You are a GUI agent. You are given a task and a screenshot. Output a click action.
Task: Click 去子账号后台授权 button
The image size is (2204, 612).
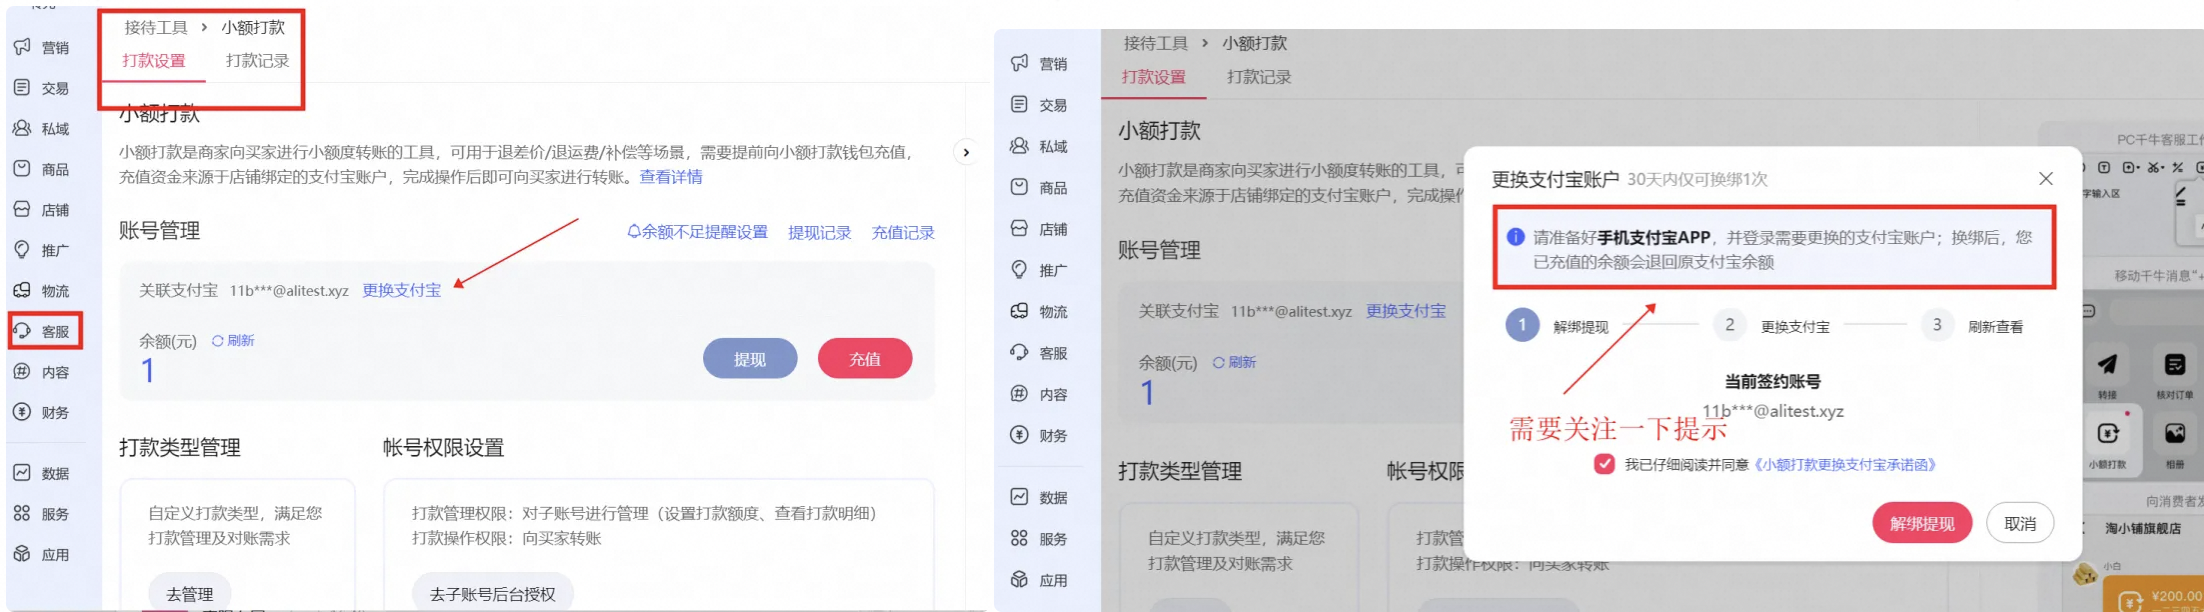click(493, 593)
